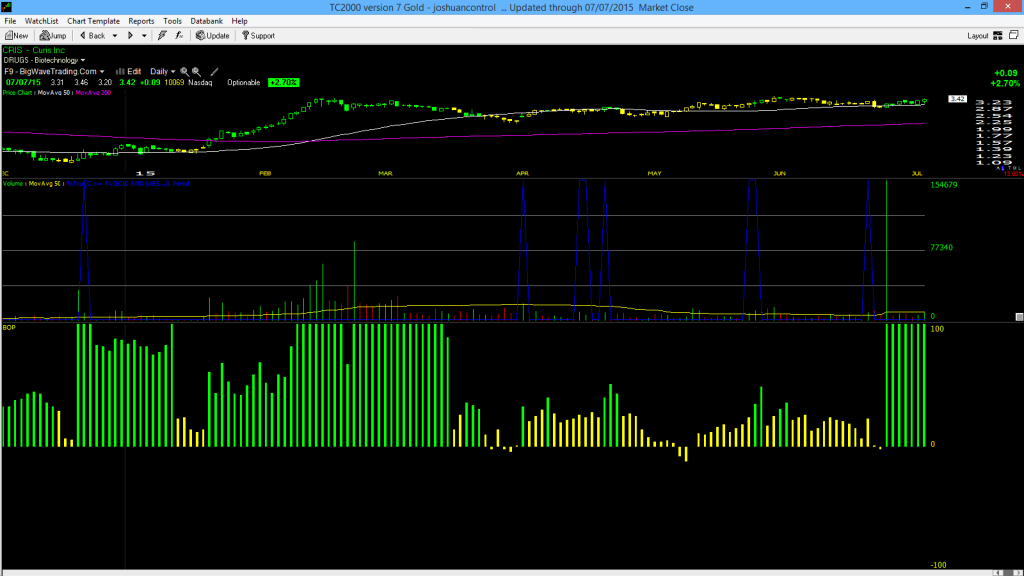Click the first magnifier zoom icon

click(185, 71)
